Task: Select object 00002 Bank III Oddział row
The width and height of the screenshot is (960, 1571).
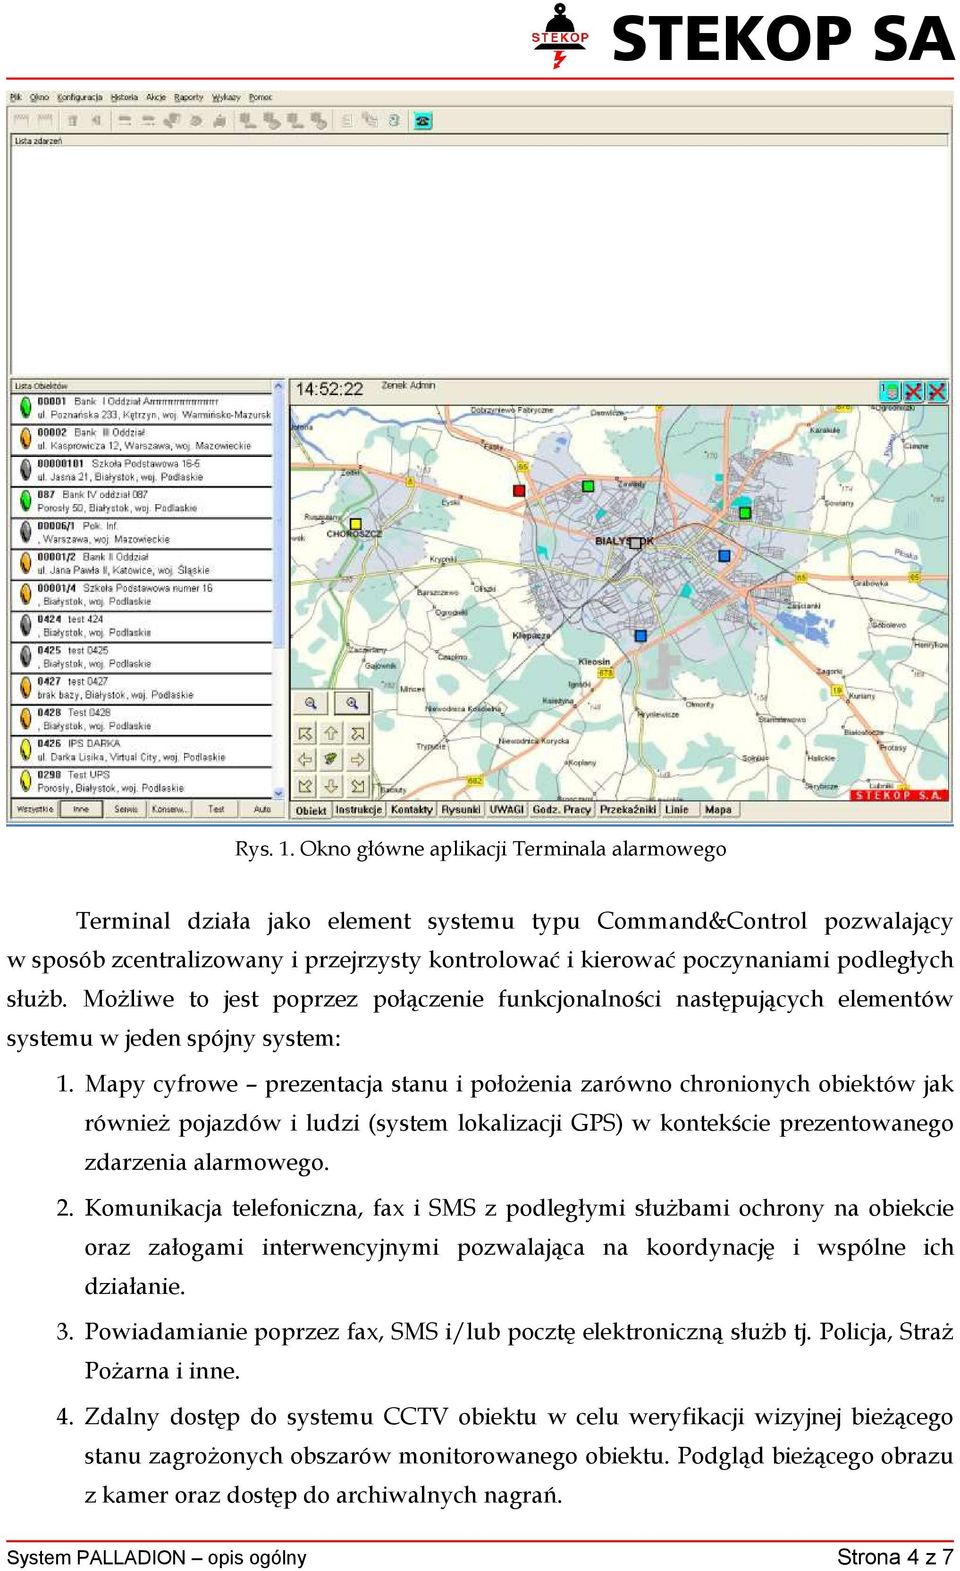Action: point(142,439)
